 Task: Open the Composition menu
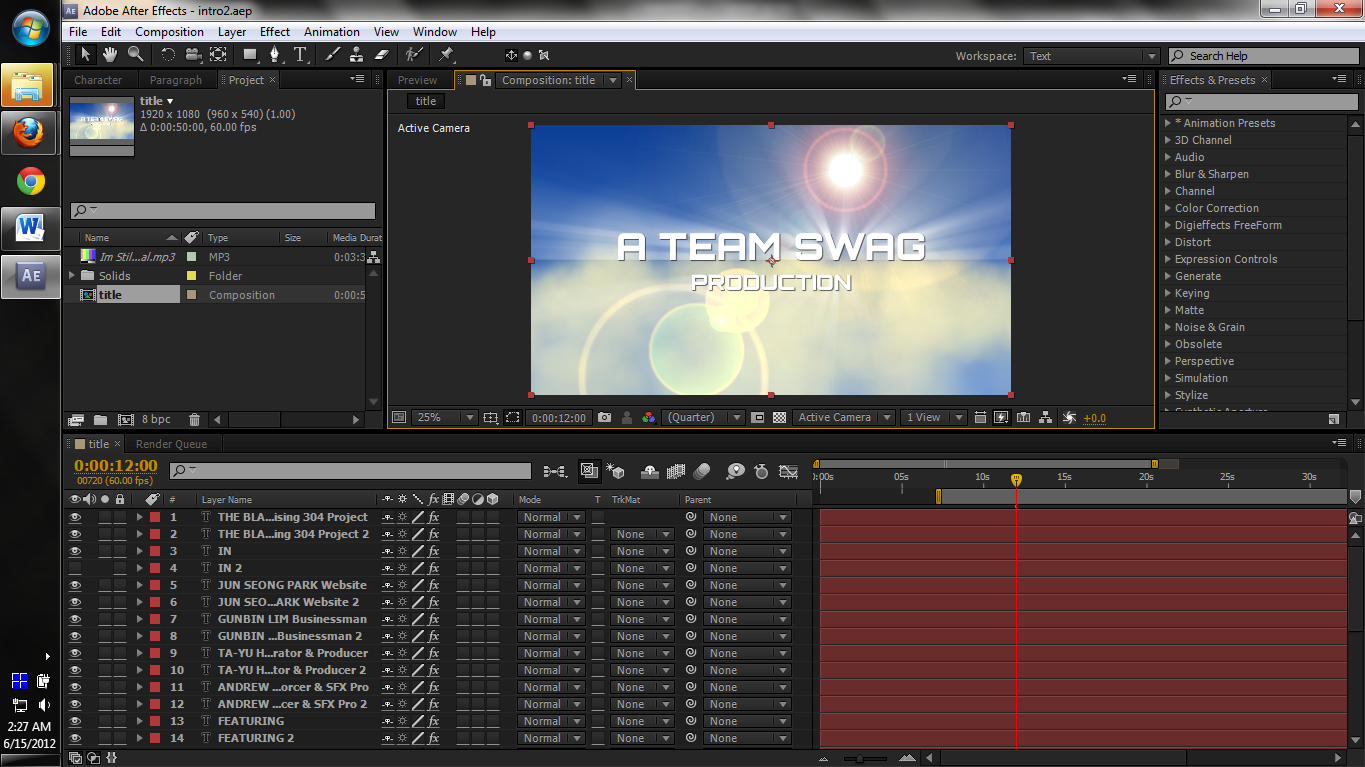click(169, 32)
